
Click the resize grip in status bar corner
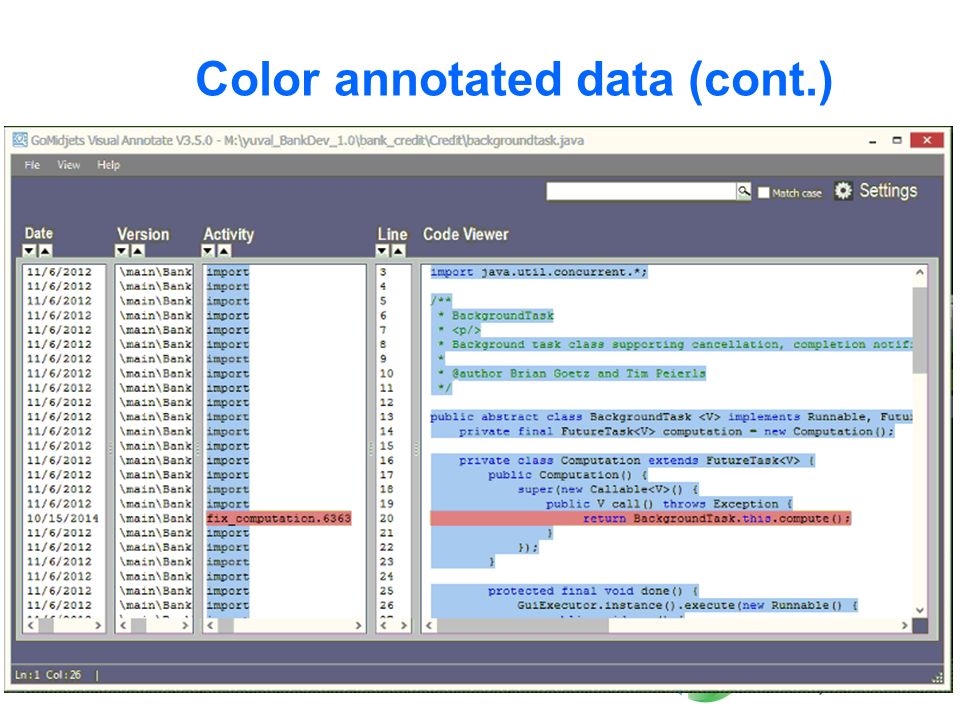click(x=937, y=677)
